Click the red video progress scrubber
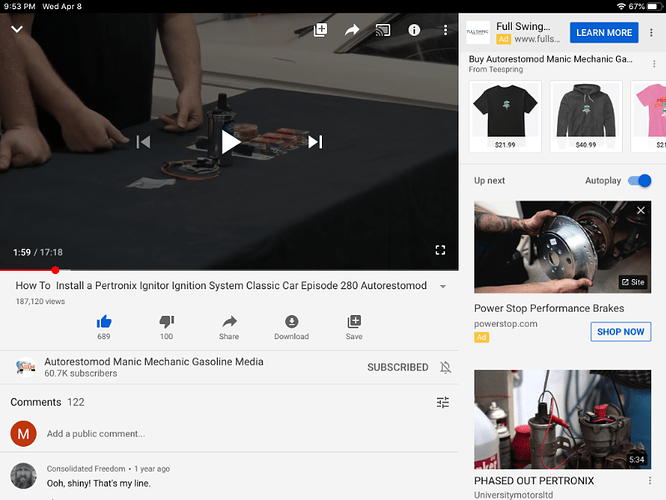Image resolution: width=666 pixels, height=500 pixels. click(55, 270)
